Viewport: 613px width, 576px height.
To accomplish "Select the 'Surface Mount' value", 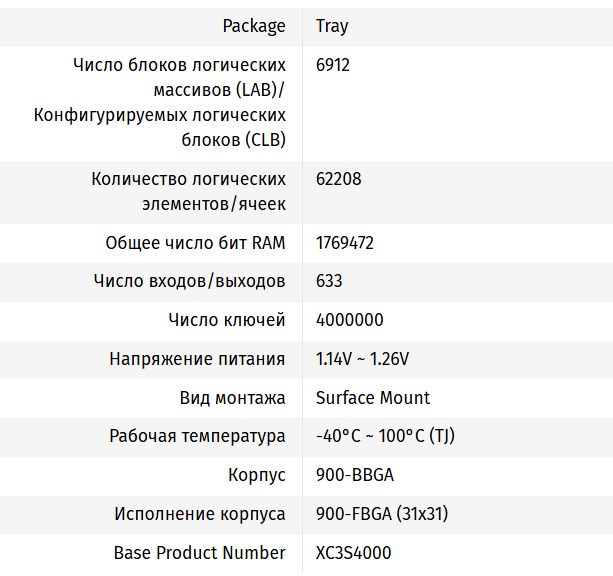I will tap(373, 398).
